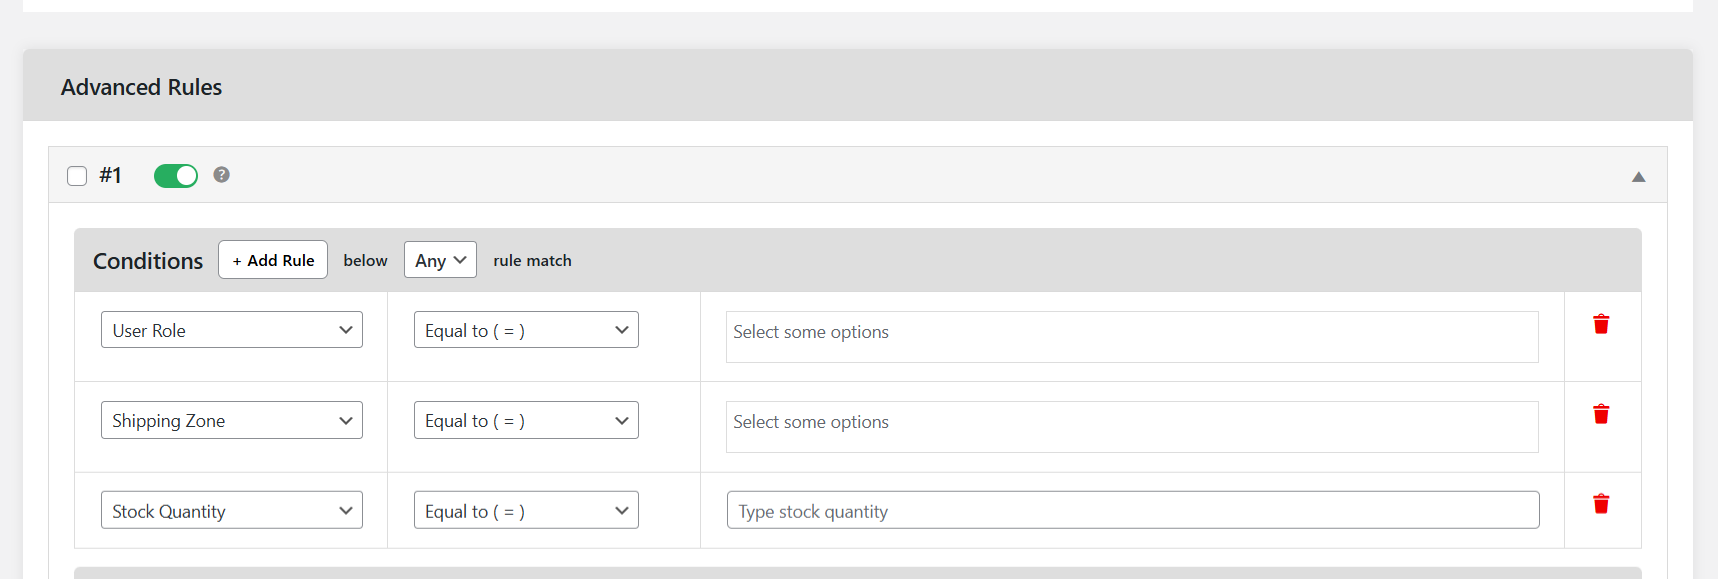Toggle the rule #1 enable switch
This screenshot has height=579, width=1718.
click(x=176, y=176)
